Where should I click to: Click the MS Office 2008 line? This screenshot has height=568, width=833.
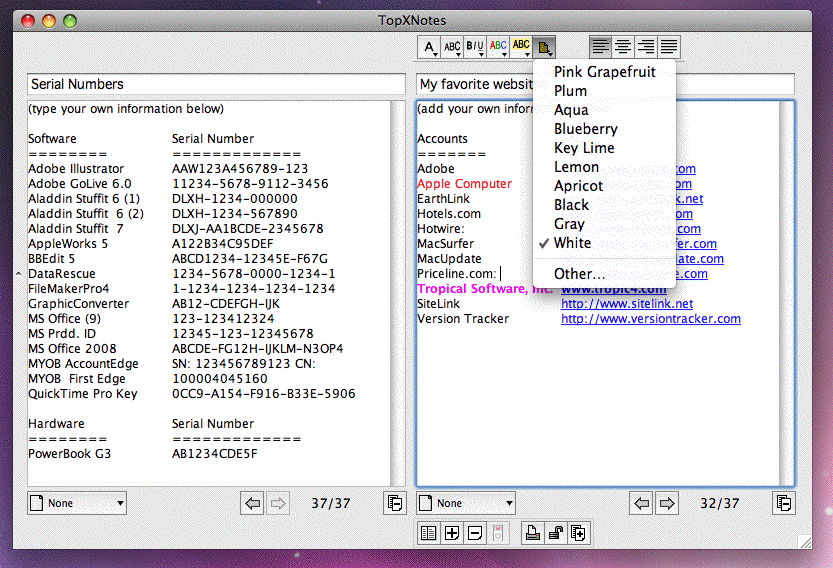point(72,349)
